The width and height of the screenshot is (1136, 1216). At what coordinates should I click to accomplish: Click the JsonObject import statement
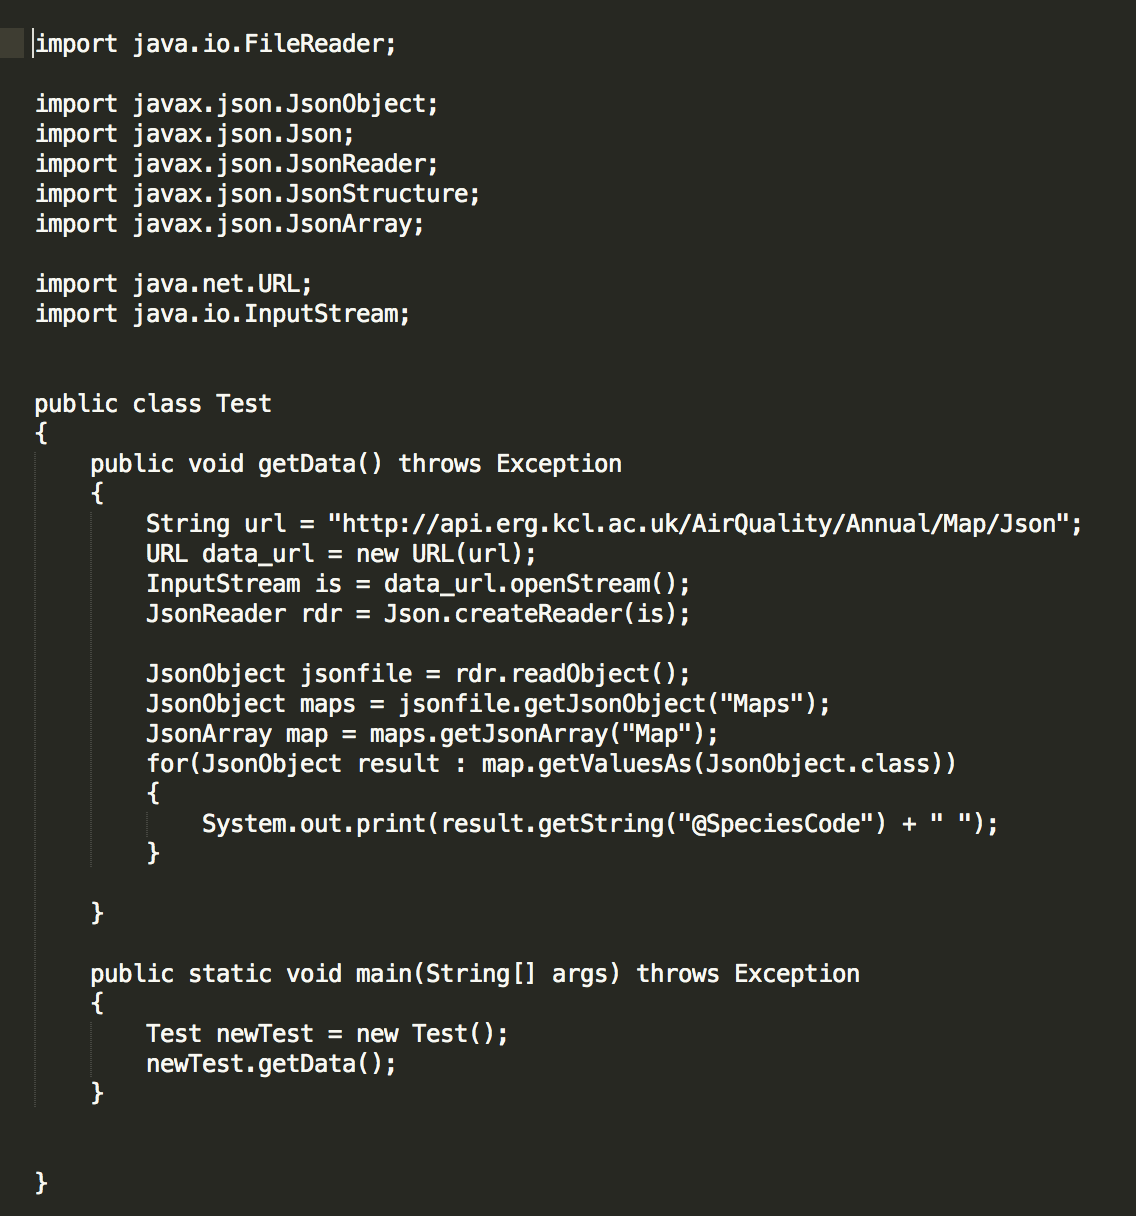pyautogui.click(x=237, y=104)
